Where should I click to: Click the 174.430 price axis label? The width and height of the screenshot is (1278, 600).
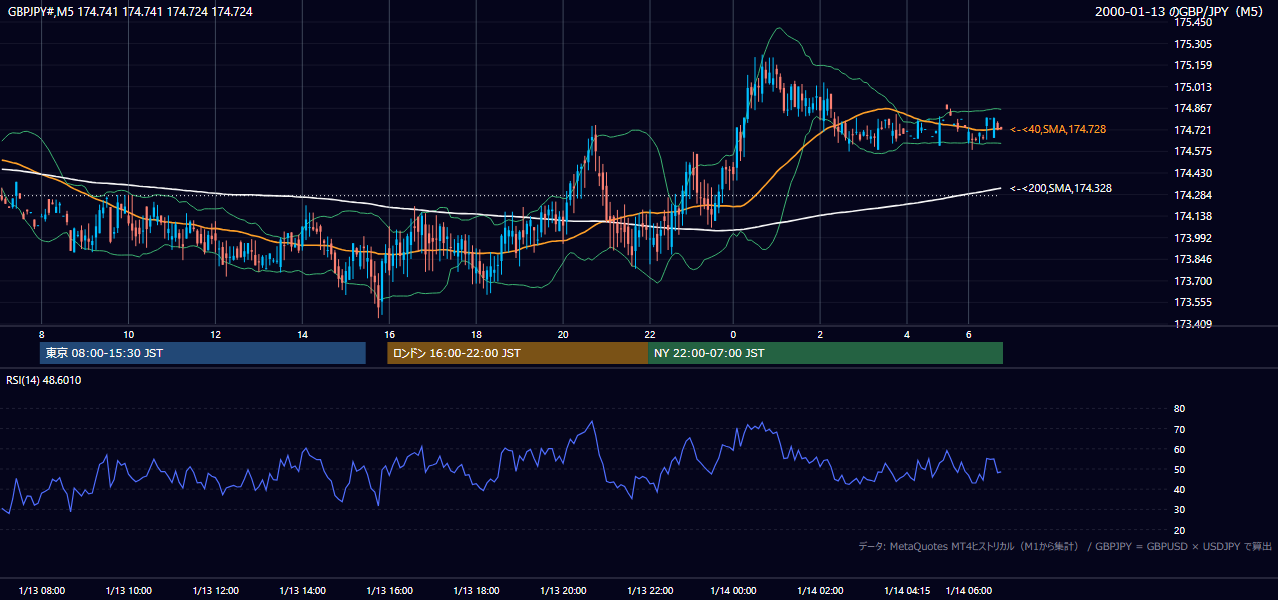tap(1192, 173)
